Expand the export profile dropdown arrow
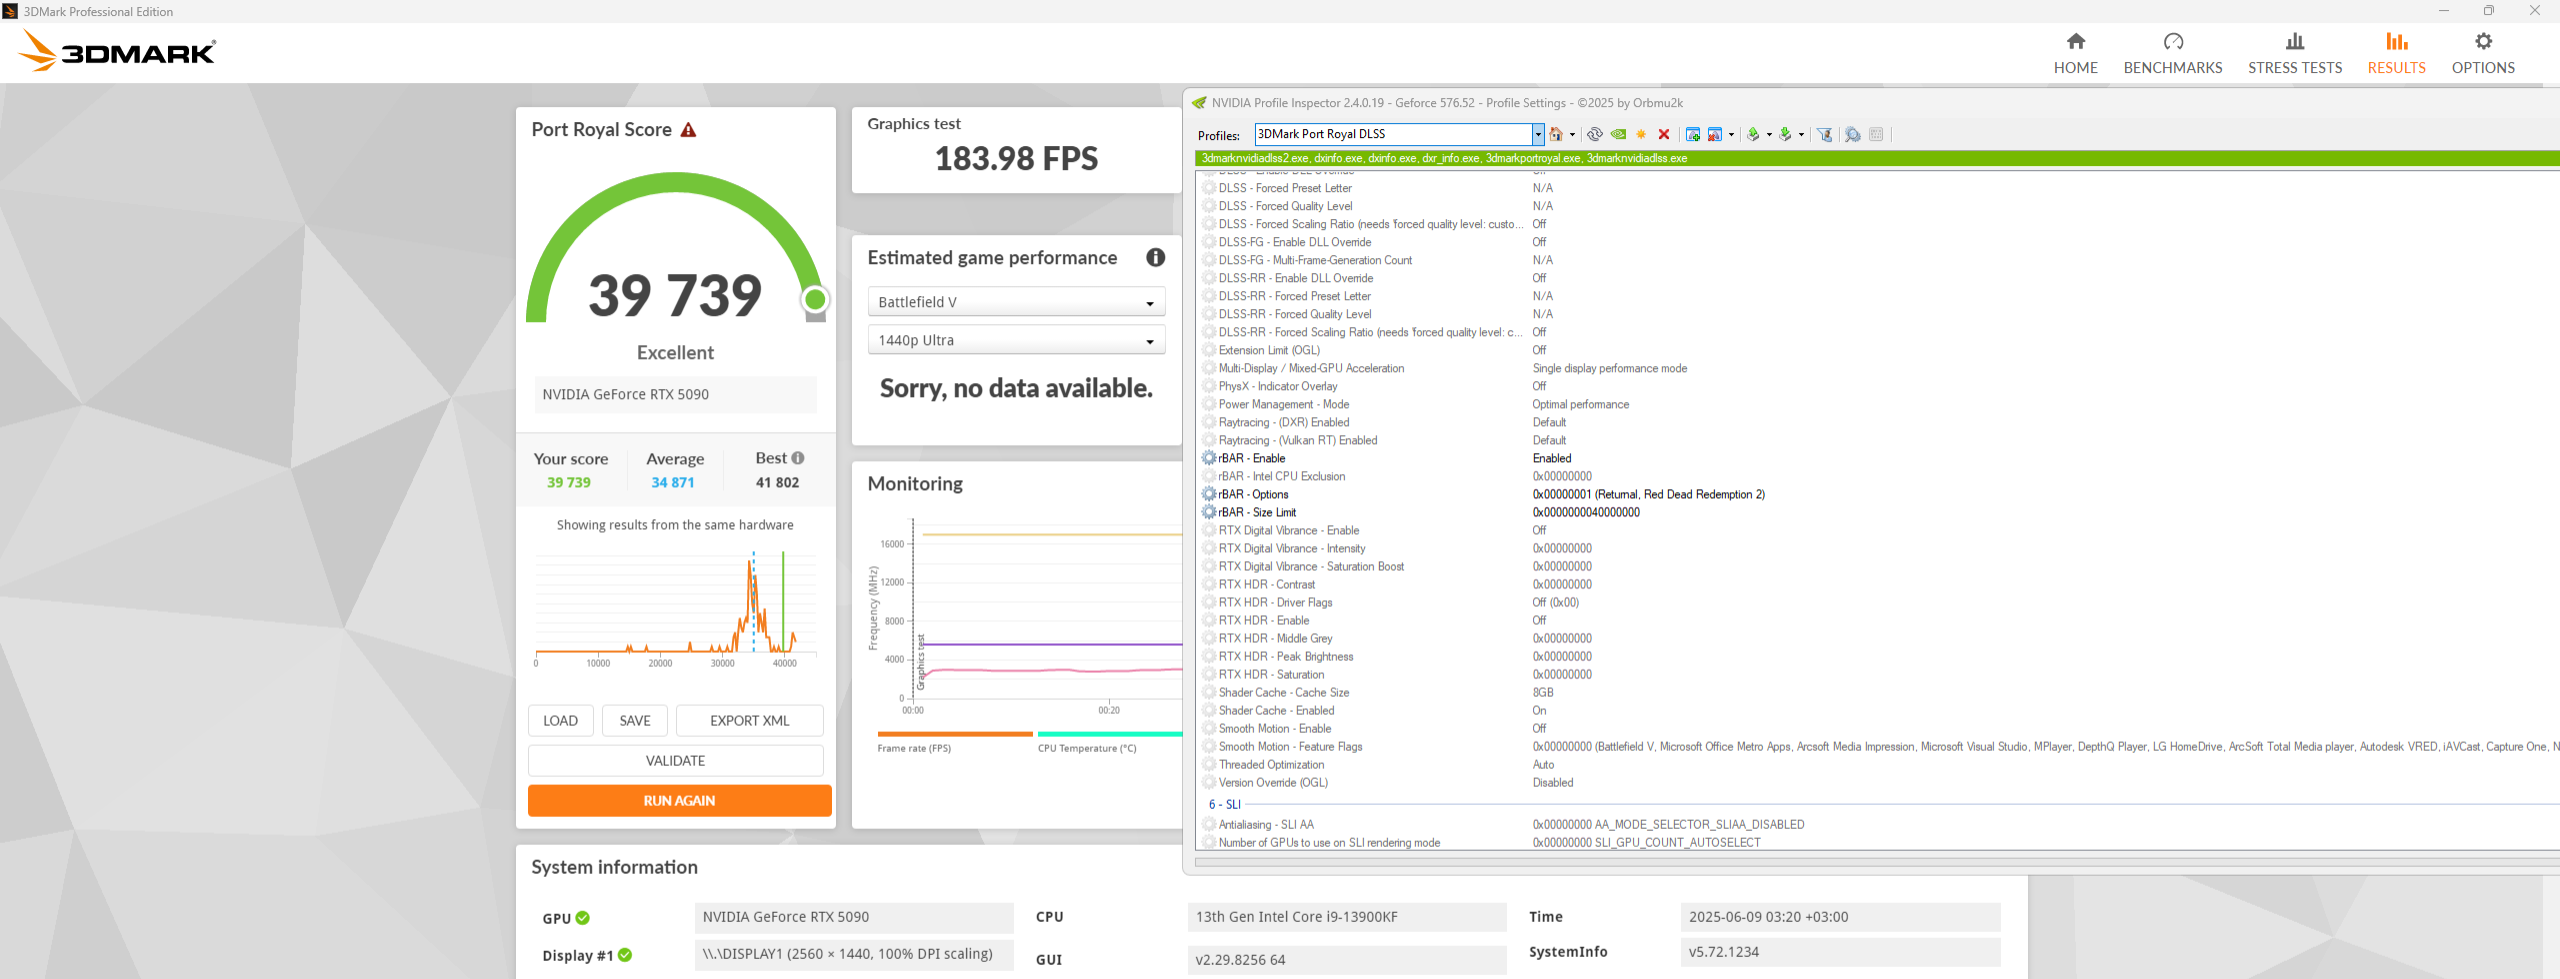 [x=1769, y=135]
